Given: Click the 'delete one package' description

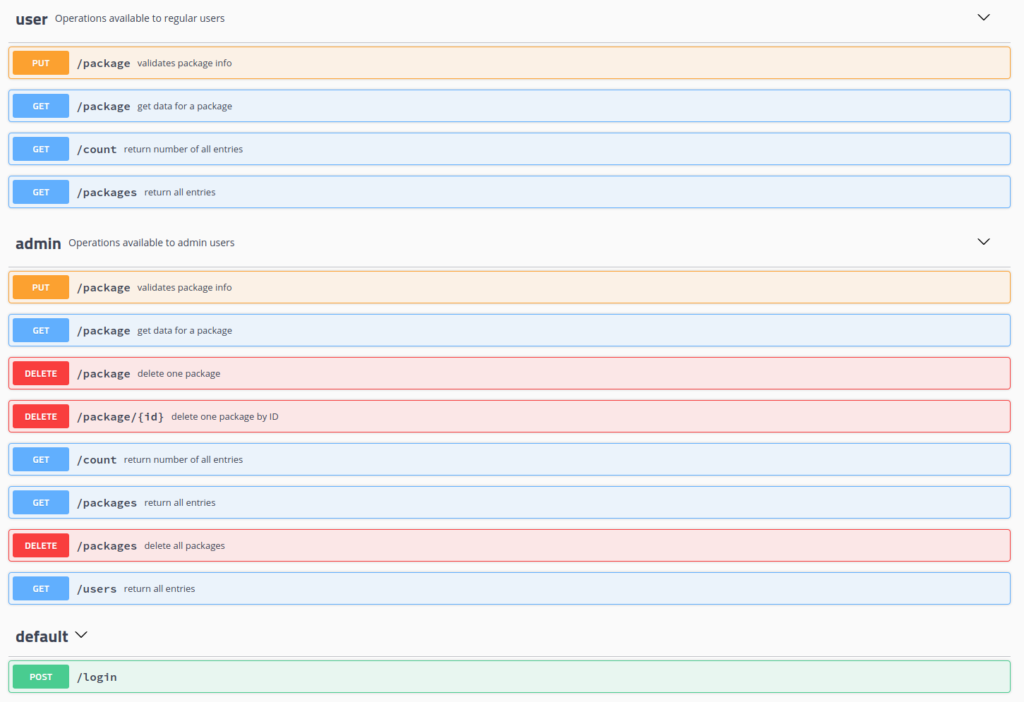Looking at the screenshot, I should click(x=179, y=374).
